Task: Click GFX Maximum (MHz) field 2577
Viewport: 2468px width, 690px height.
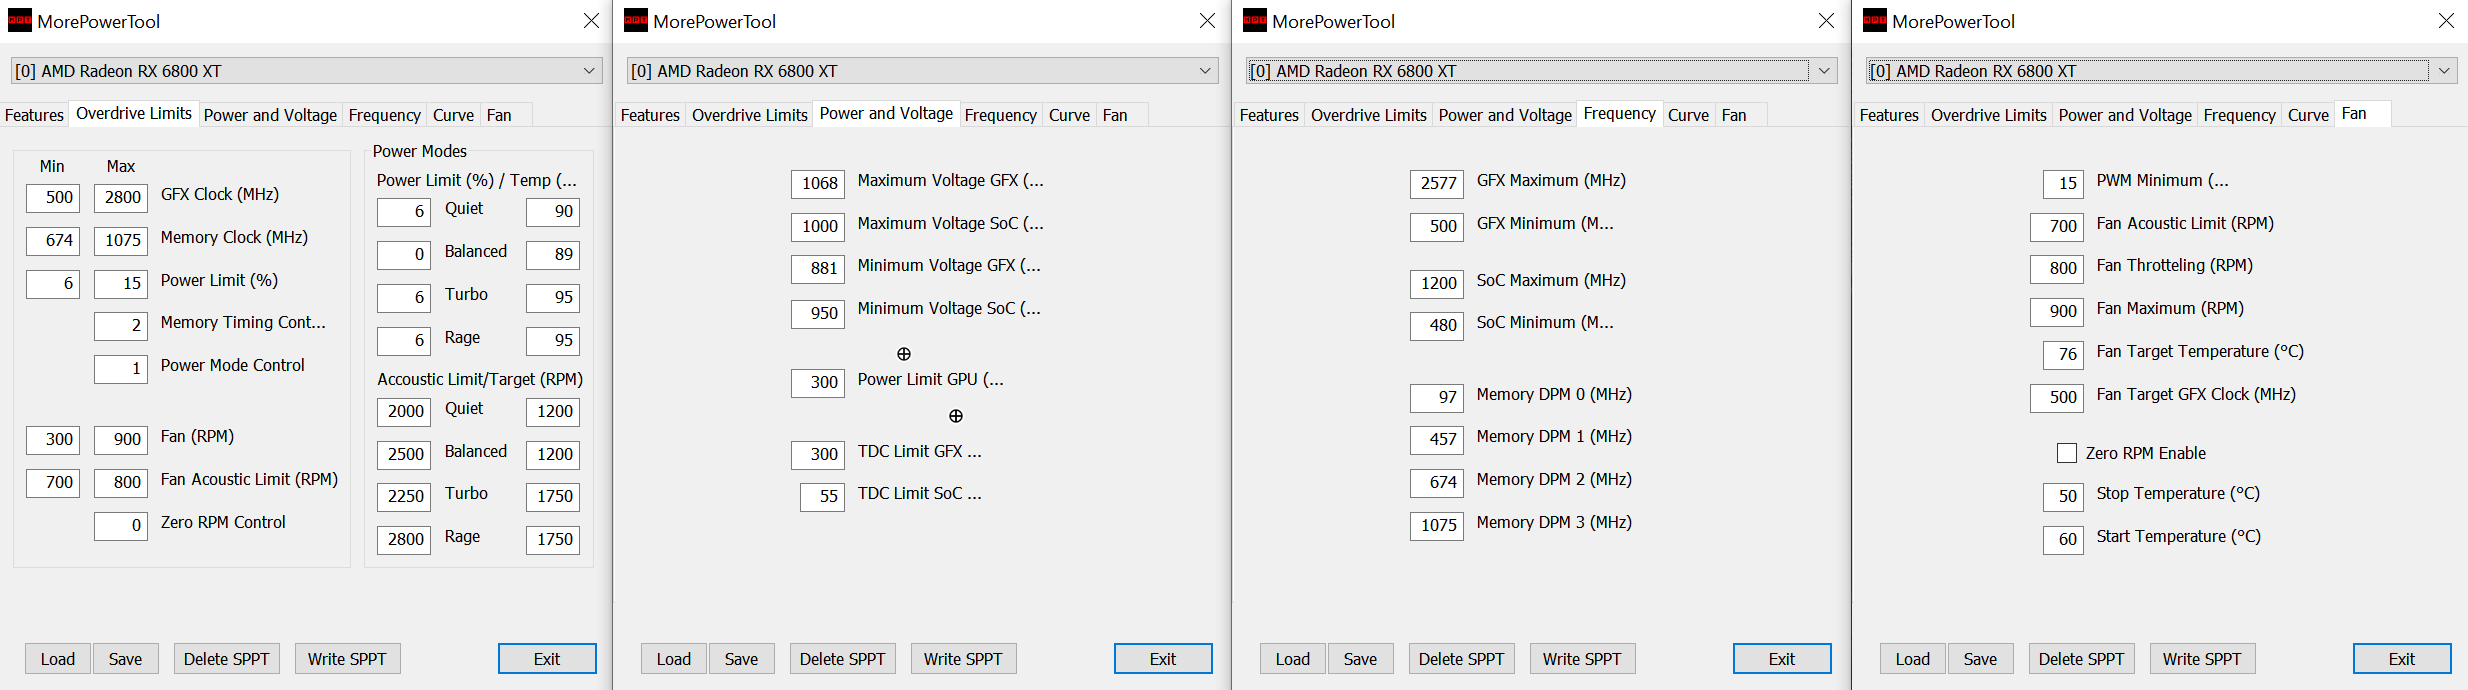Action: tap(1437, 184)
